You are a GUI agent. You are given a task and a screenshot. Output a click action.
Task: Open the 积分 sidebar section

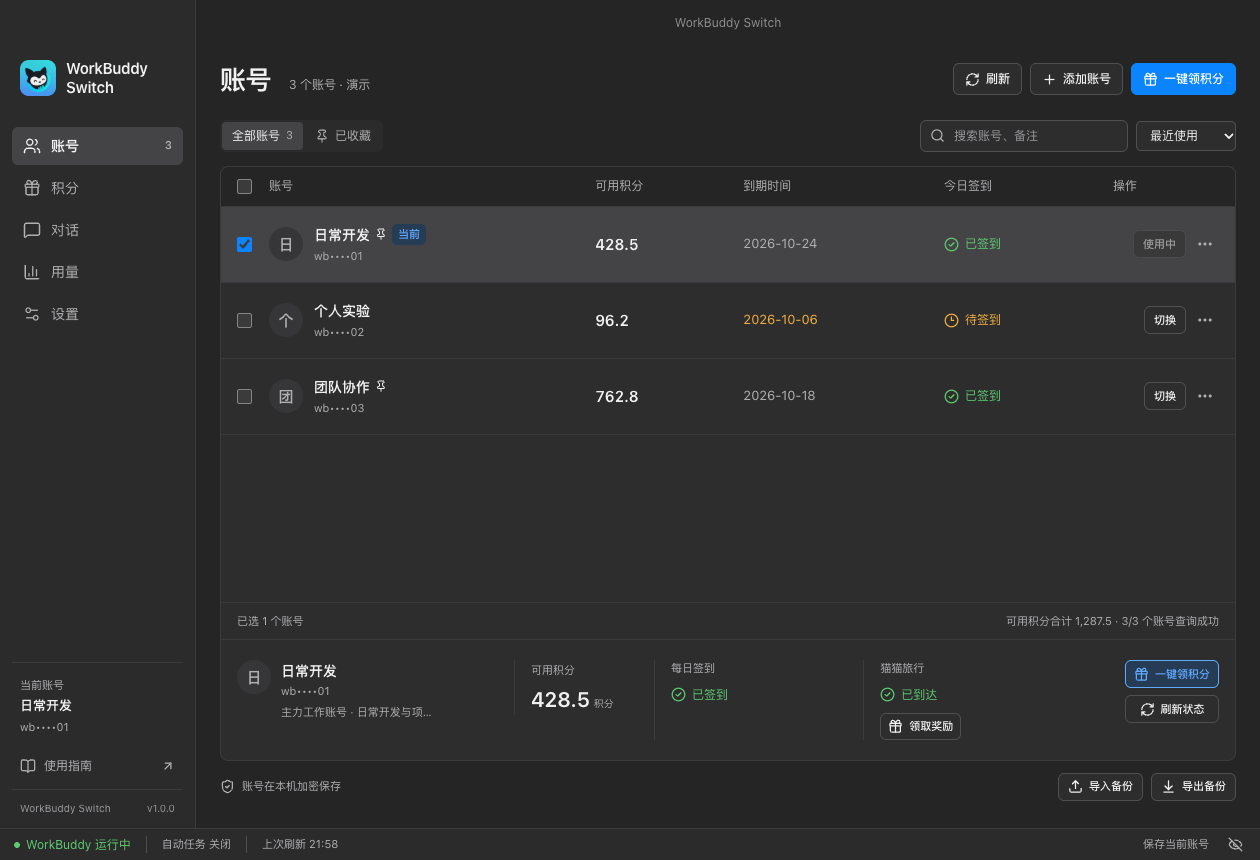coord(97,188)
